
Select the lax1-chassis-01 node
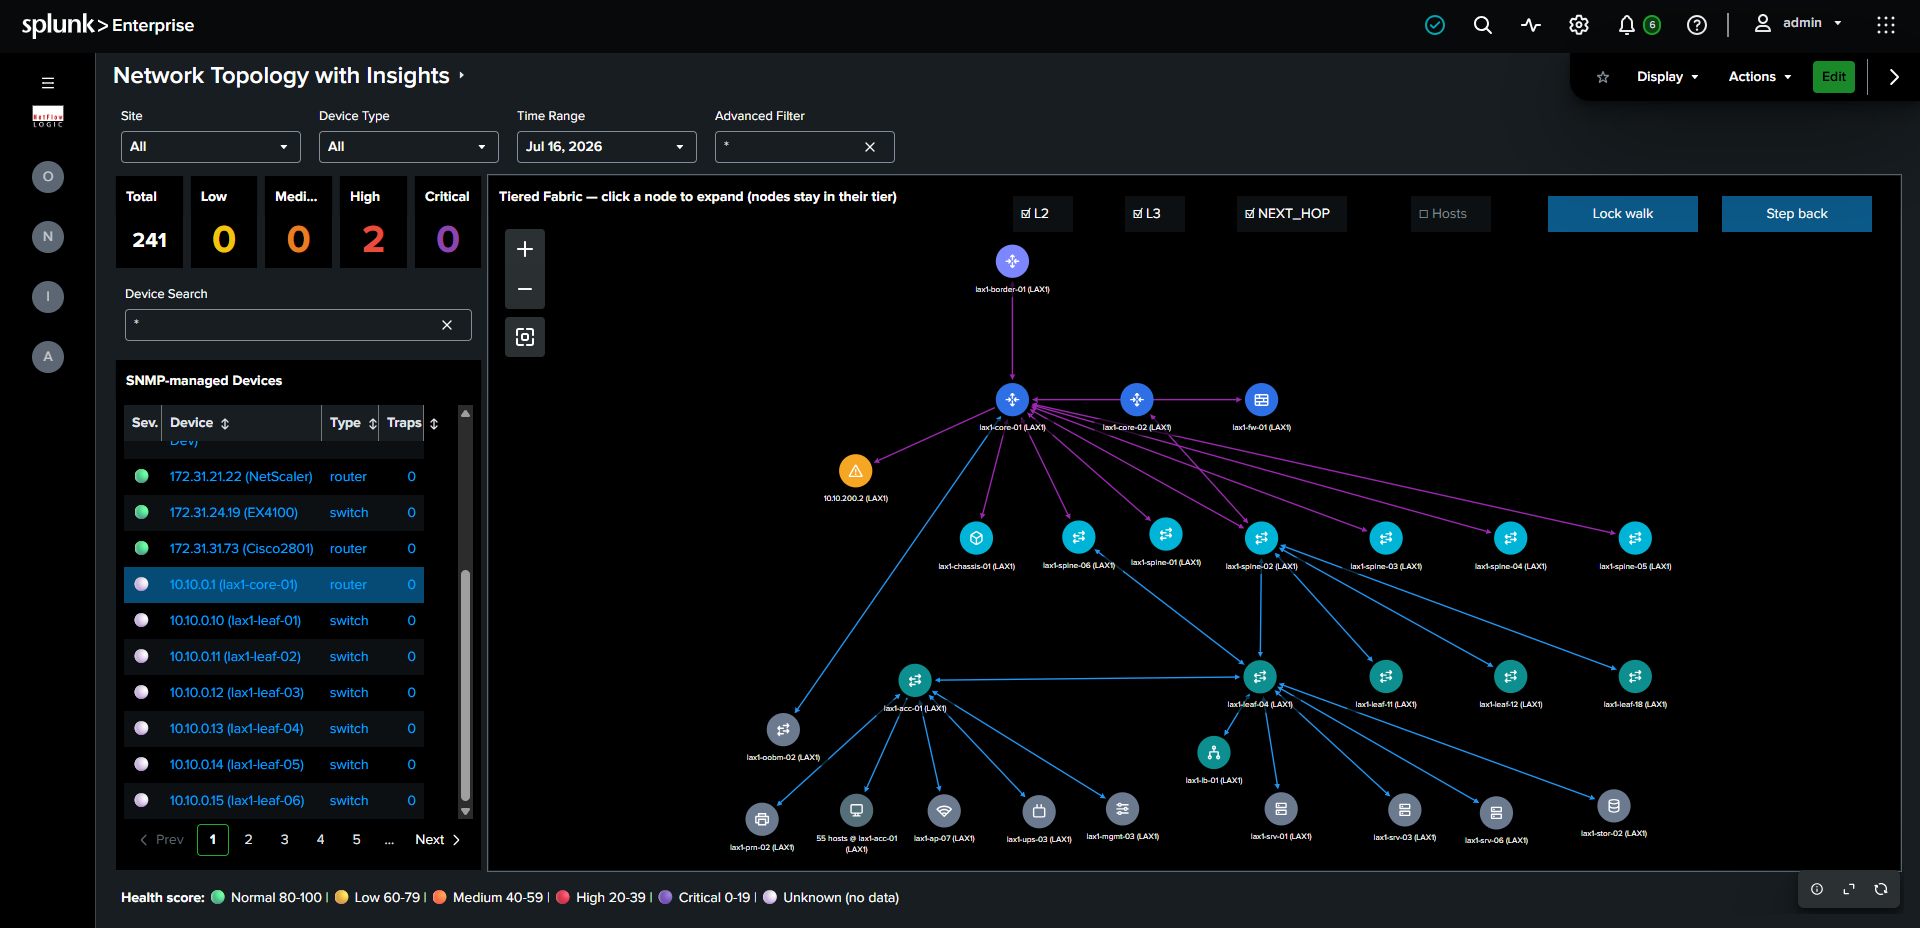(x=976, y=538)
